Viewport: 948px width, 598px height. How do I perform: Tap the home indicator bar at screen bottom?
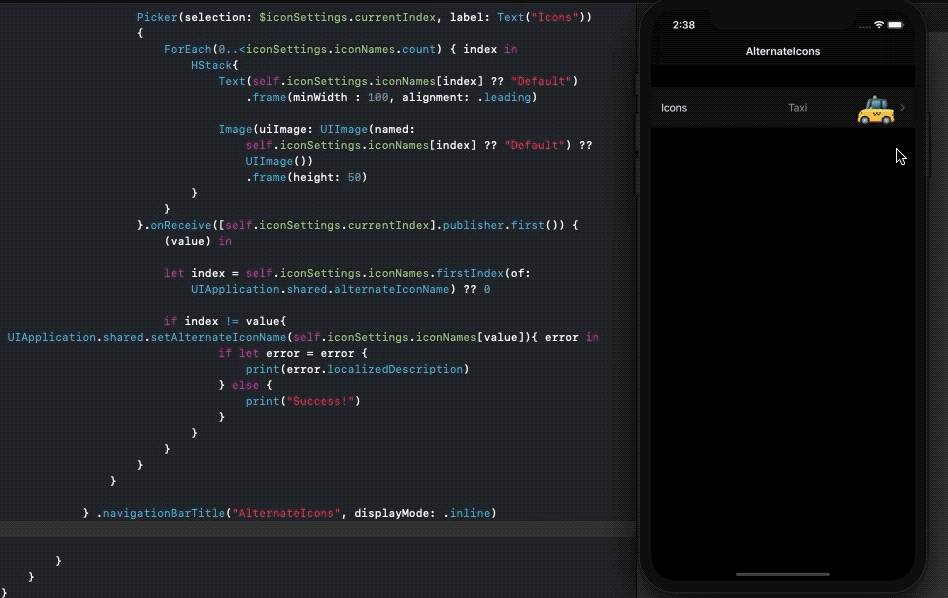782,574
